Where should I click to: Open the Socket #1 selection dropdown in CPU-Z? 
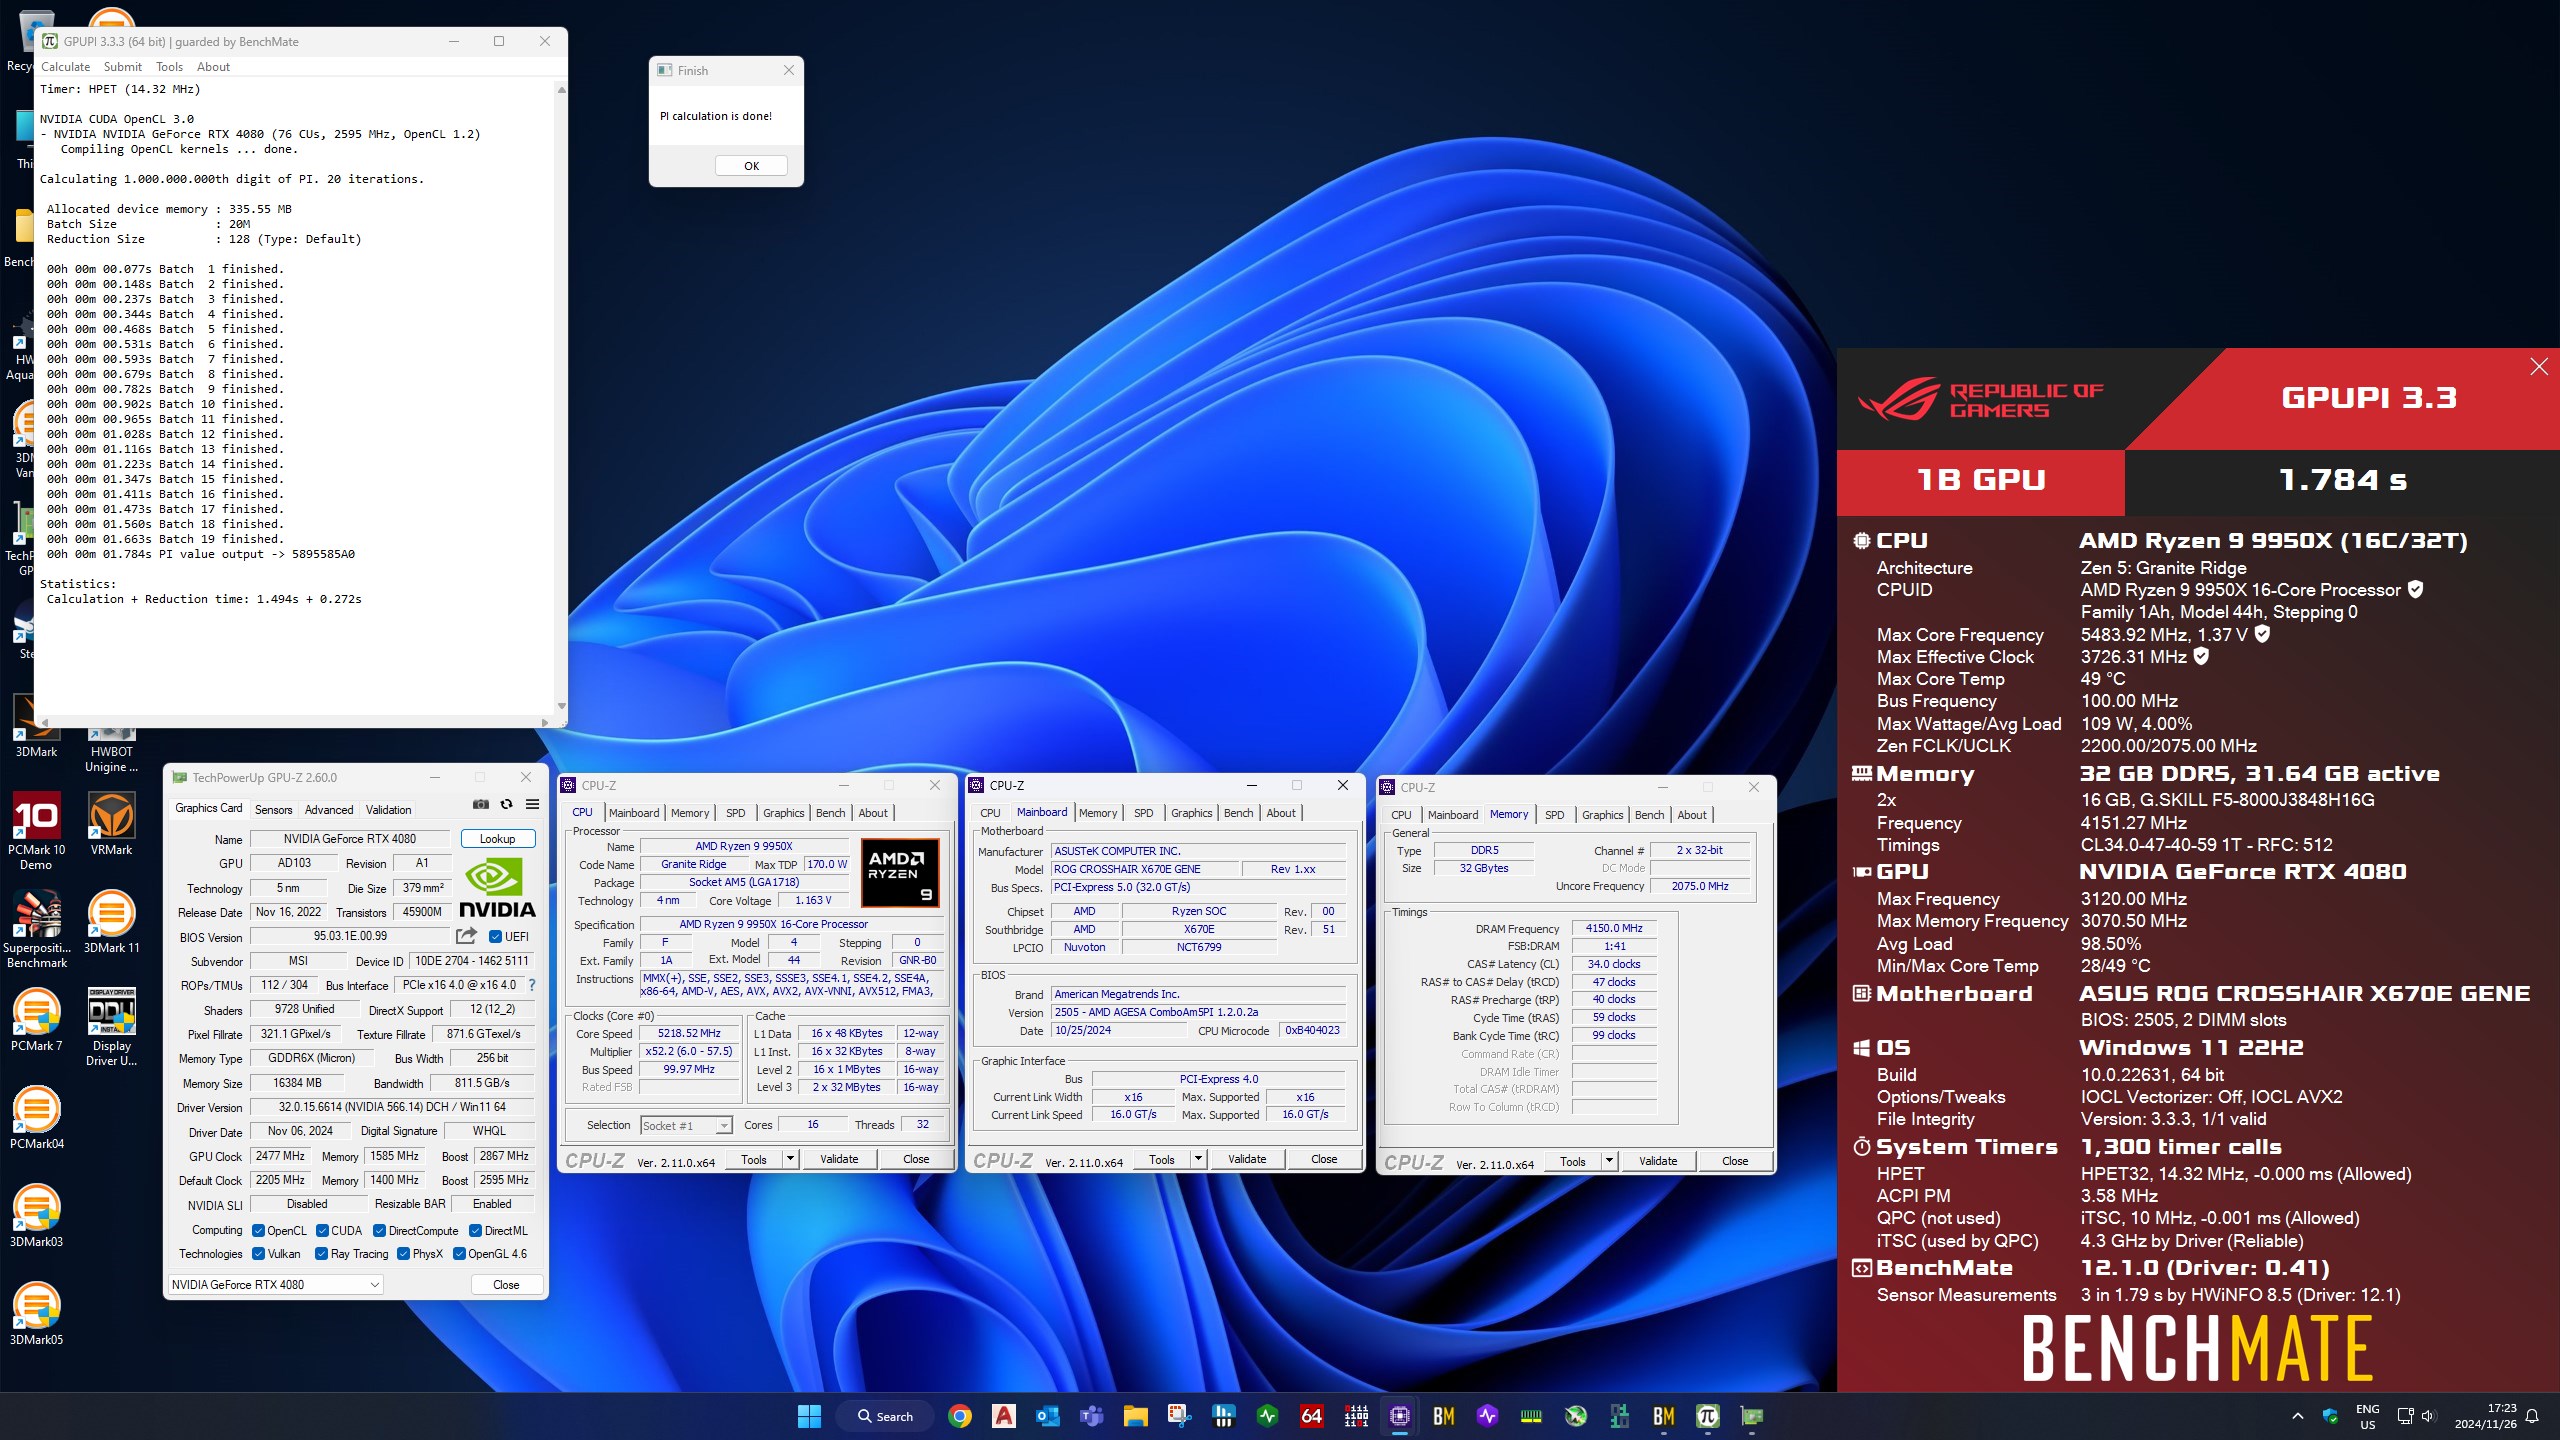tap(686, 1126)
